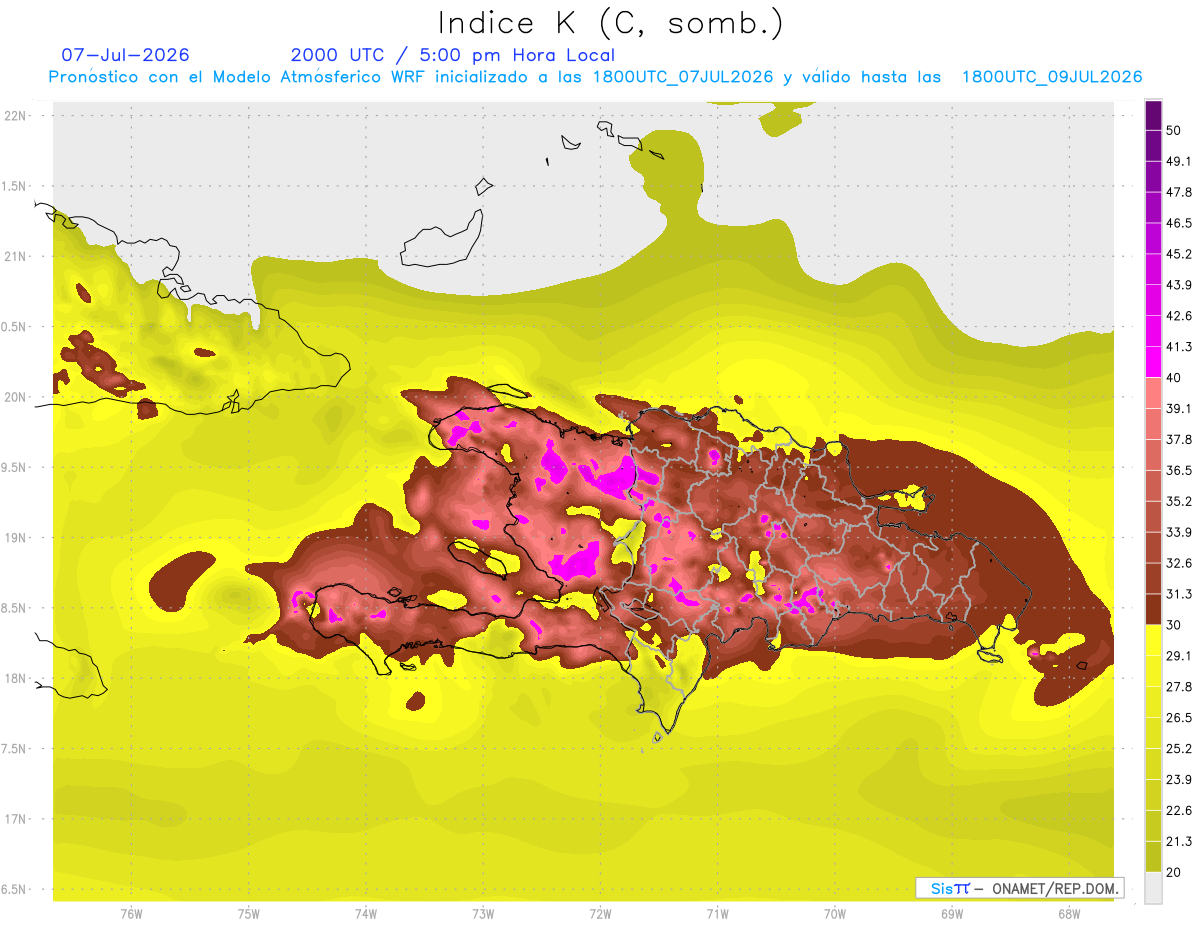Click the legend value '20'
This screenshot has height=927, width=1200.
[1174, 873]
